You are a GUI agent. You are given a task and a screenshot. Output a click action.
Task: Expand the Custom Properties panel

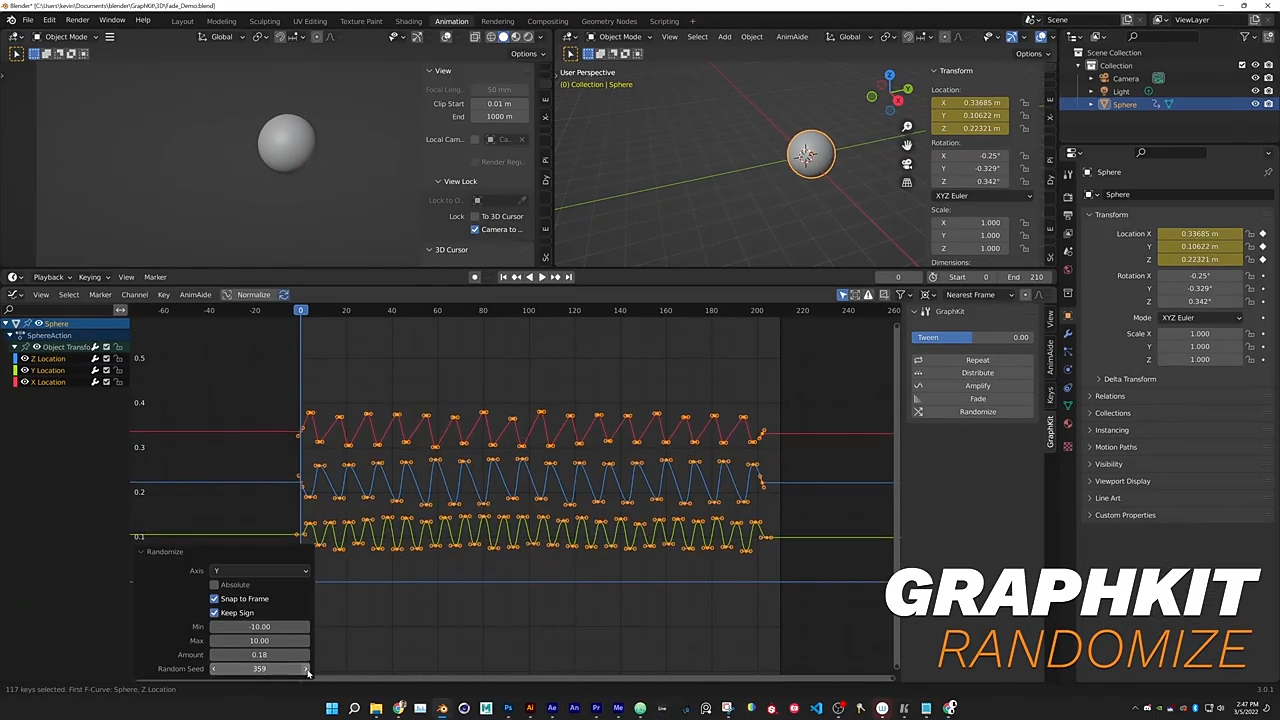(x=1124, y=515)
